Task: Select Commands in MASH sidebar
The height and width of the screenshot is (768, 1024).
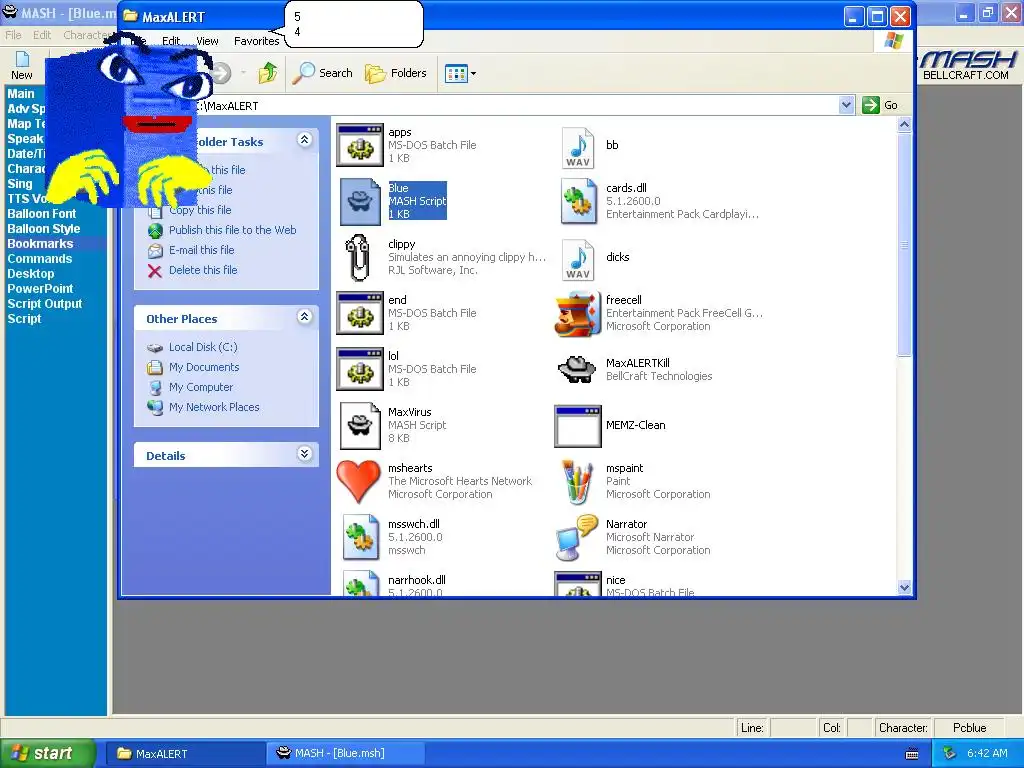Action: (40, 259)
